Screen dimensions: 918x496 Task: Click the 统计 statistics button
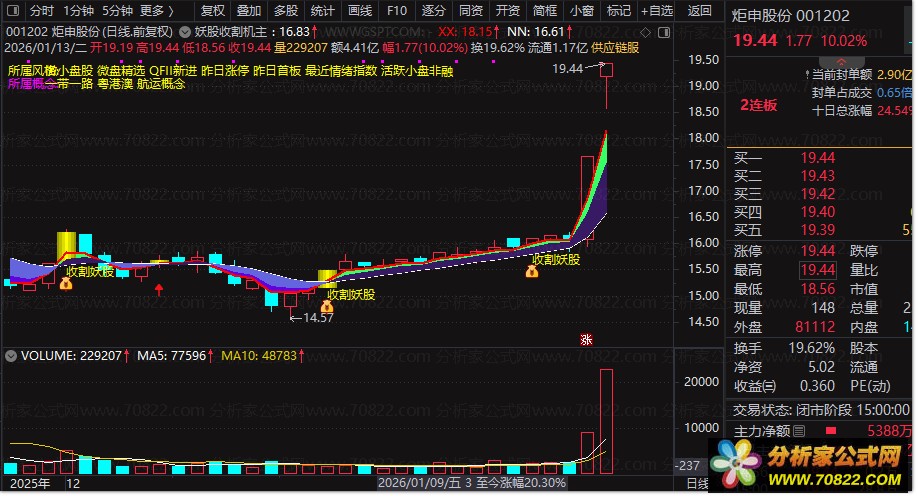[x=323, y=11]
